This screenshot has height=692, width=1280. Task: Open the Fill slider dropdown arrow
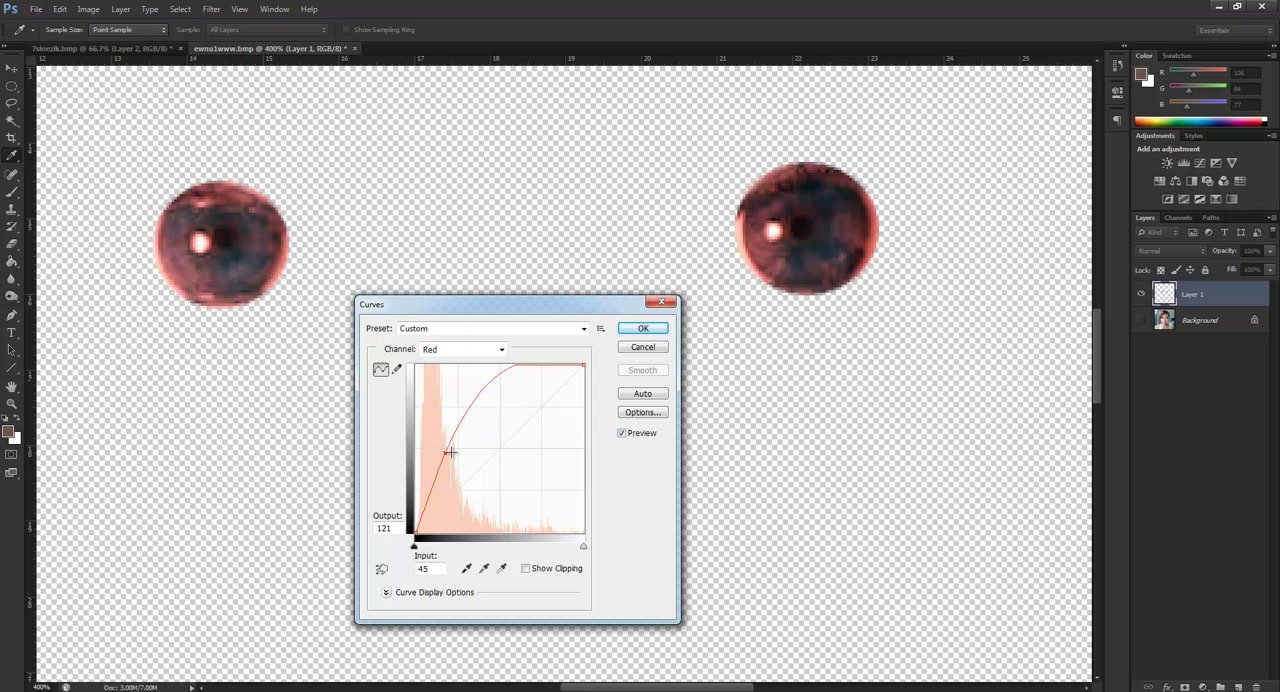coord(1270,270)
